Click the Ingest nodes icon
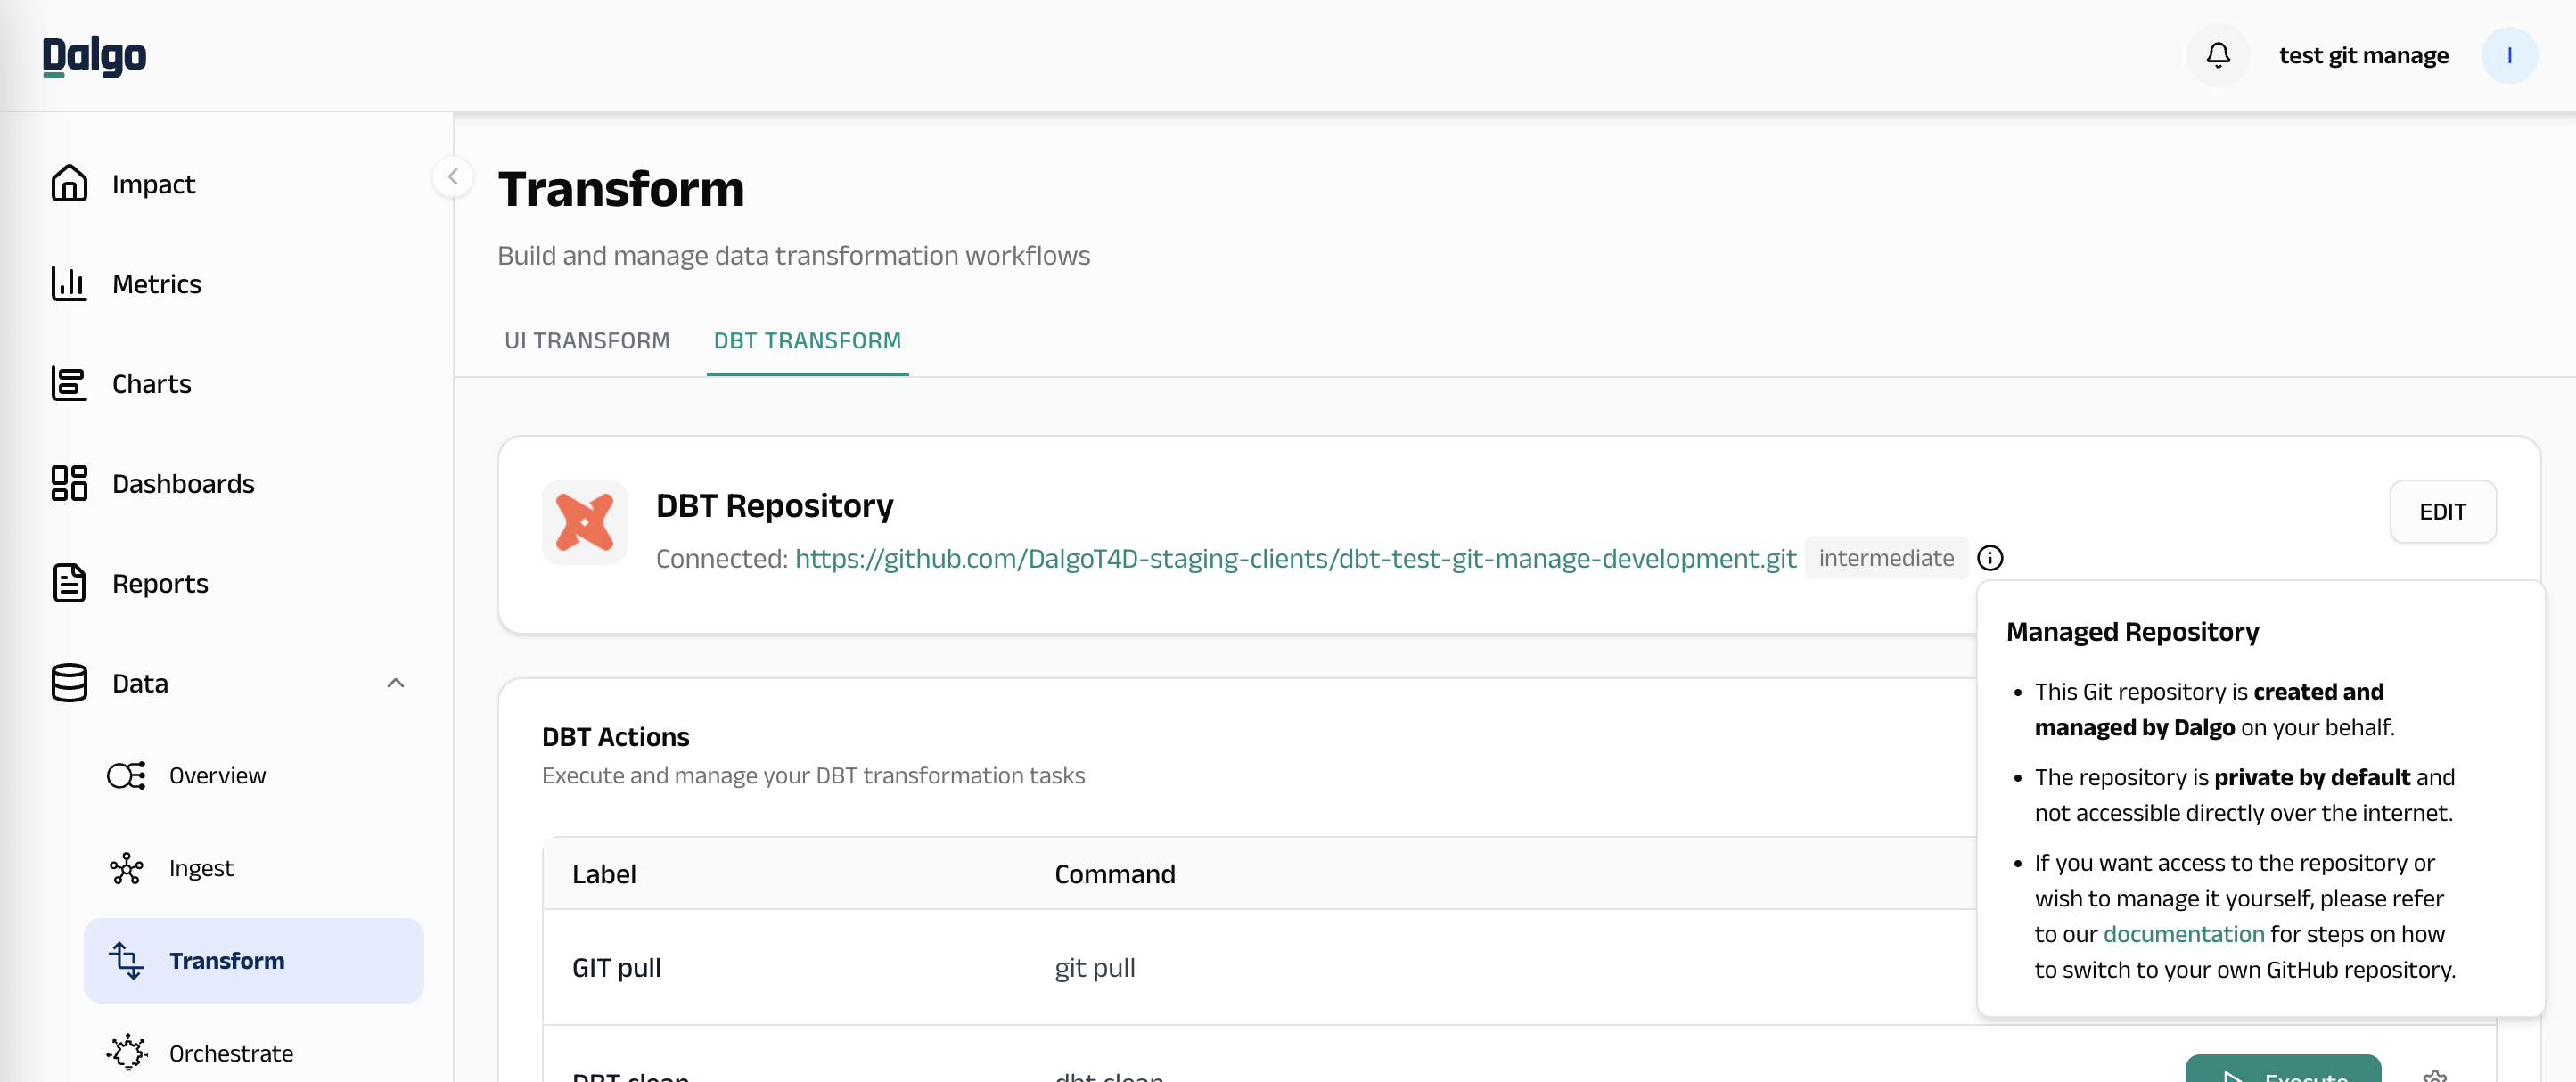Viewport: 2576px width, 1082px height. coord(126,868)
